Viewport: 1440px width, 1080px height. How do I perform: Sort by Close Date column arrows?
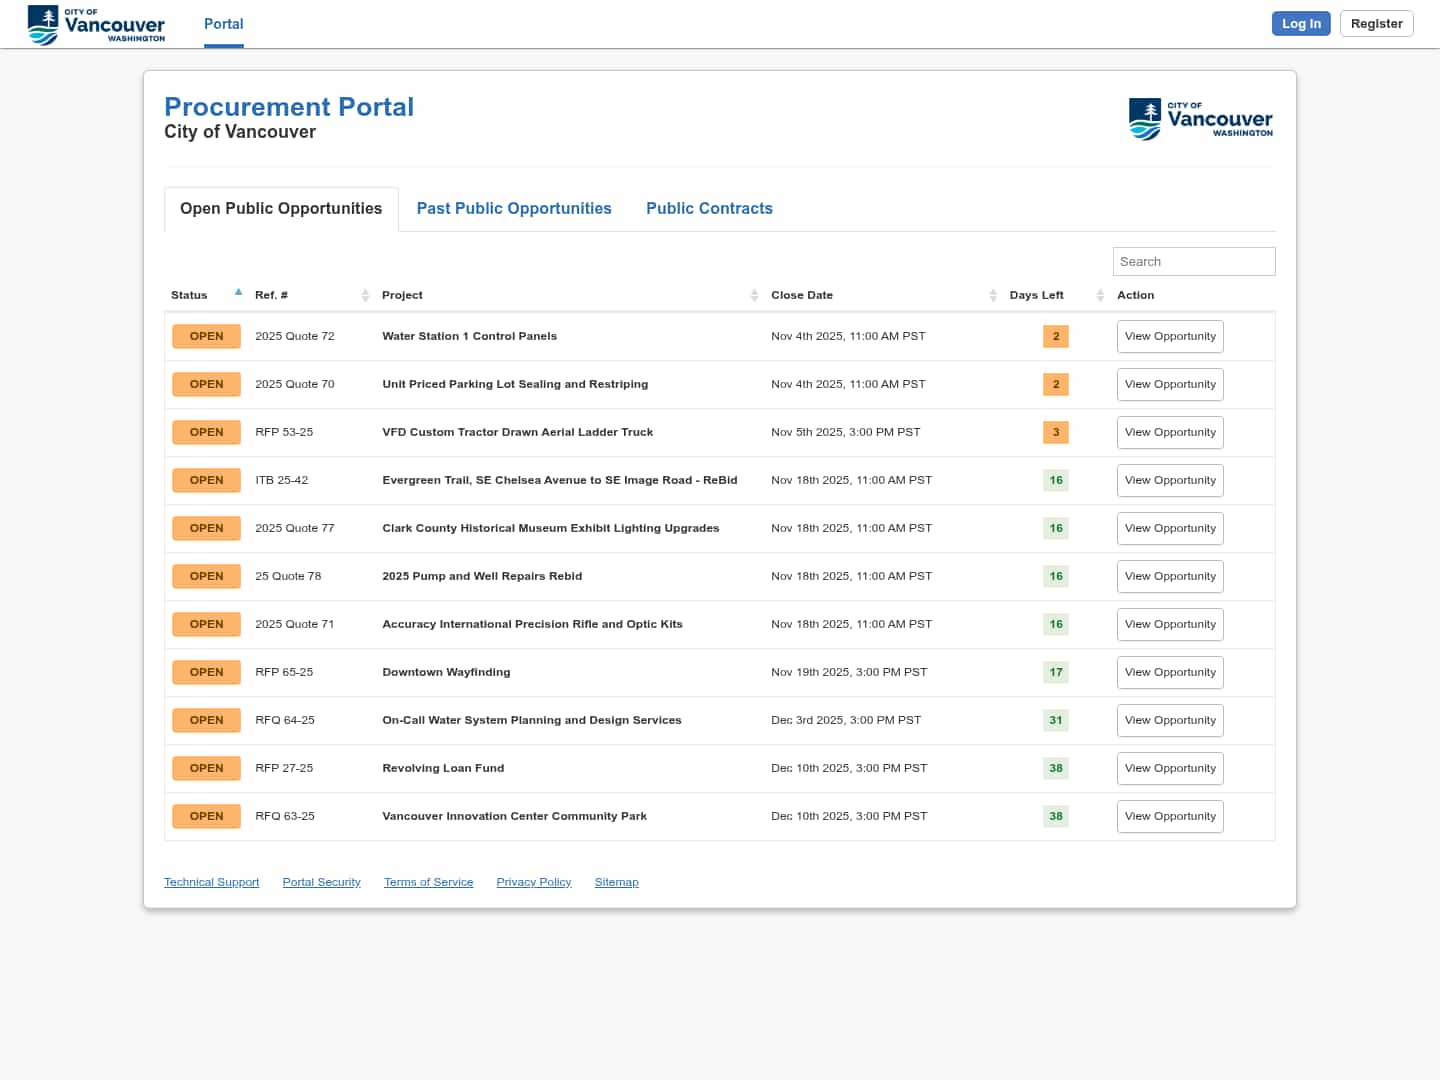click(x=992, y=295)
